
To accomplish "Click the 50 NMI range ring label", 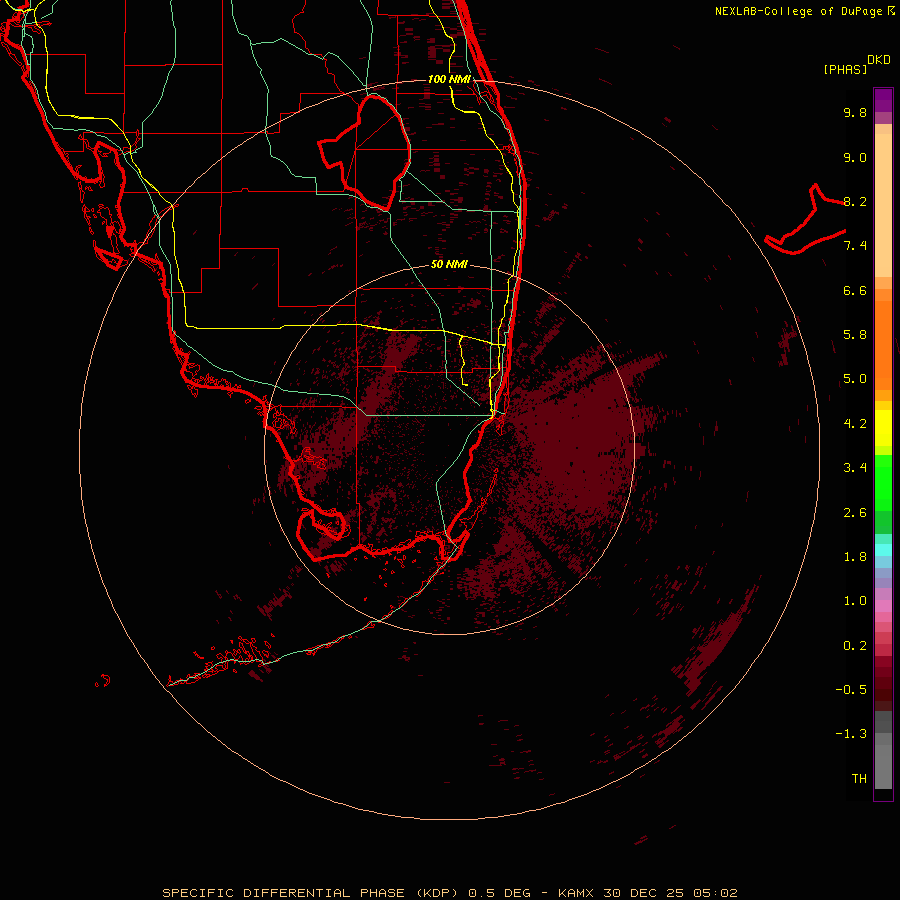I will [449, 264].
